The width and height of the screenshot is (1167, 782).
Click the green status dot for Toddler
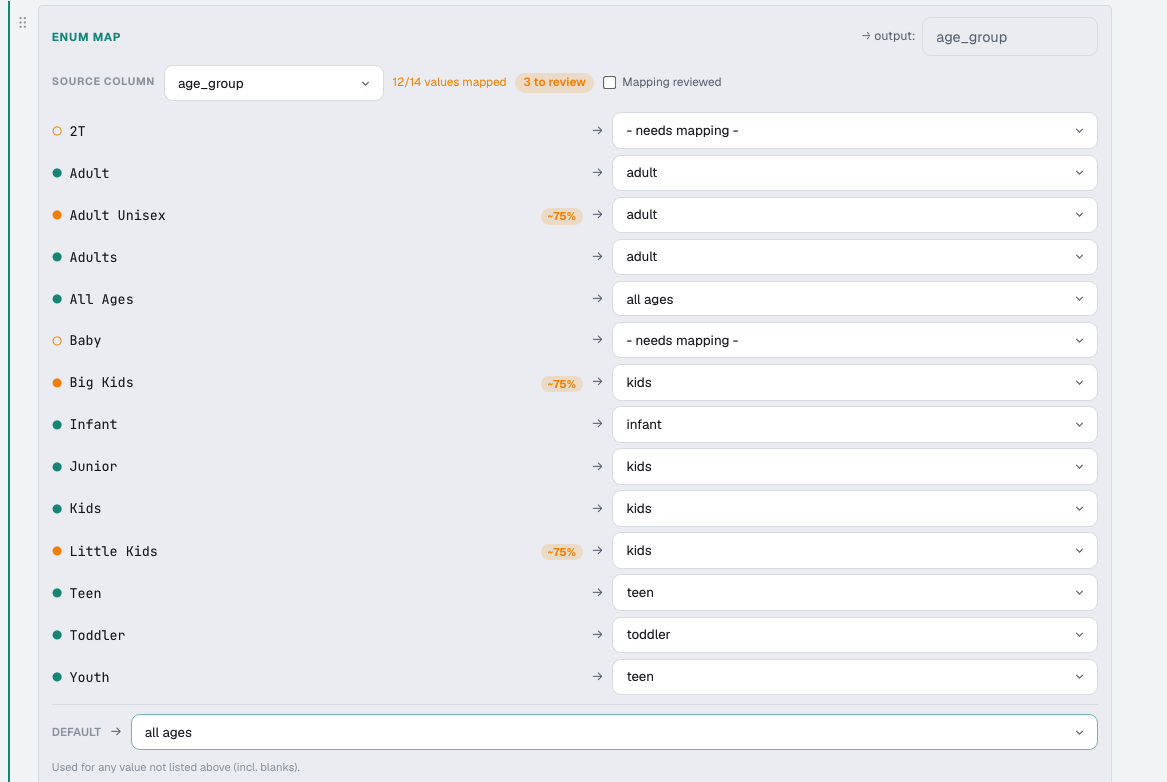57,635
